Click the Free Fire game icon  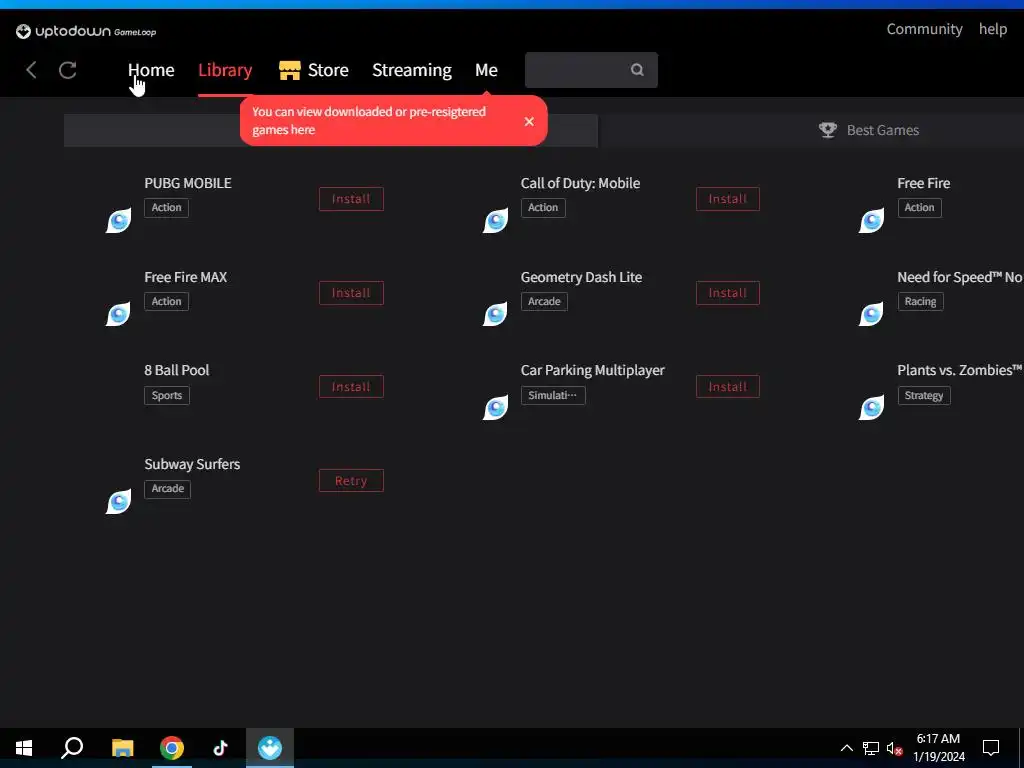871,221
